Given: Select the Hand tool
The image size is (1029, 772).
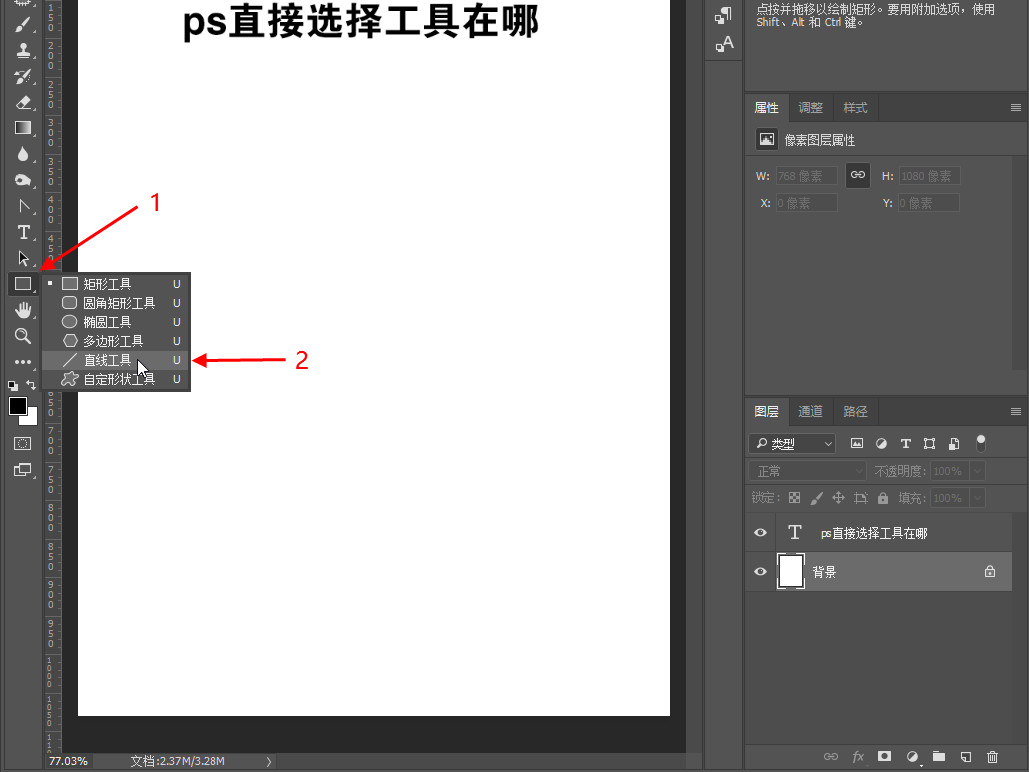Looking at the screenshot, I should pyautogui.click(x=23, y=310).
